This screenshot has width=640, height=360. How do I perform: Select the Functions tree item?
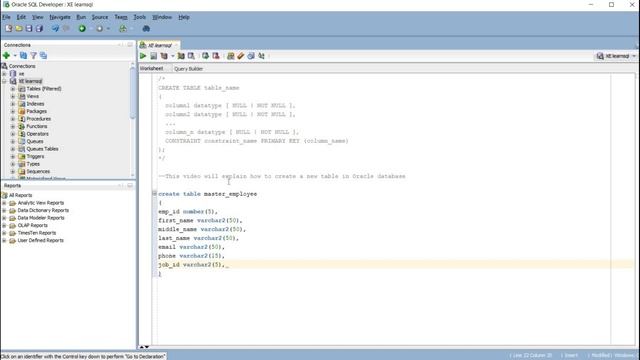click(x=37, y=127)
